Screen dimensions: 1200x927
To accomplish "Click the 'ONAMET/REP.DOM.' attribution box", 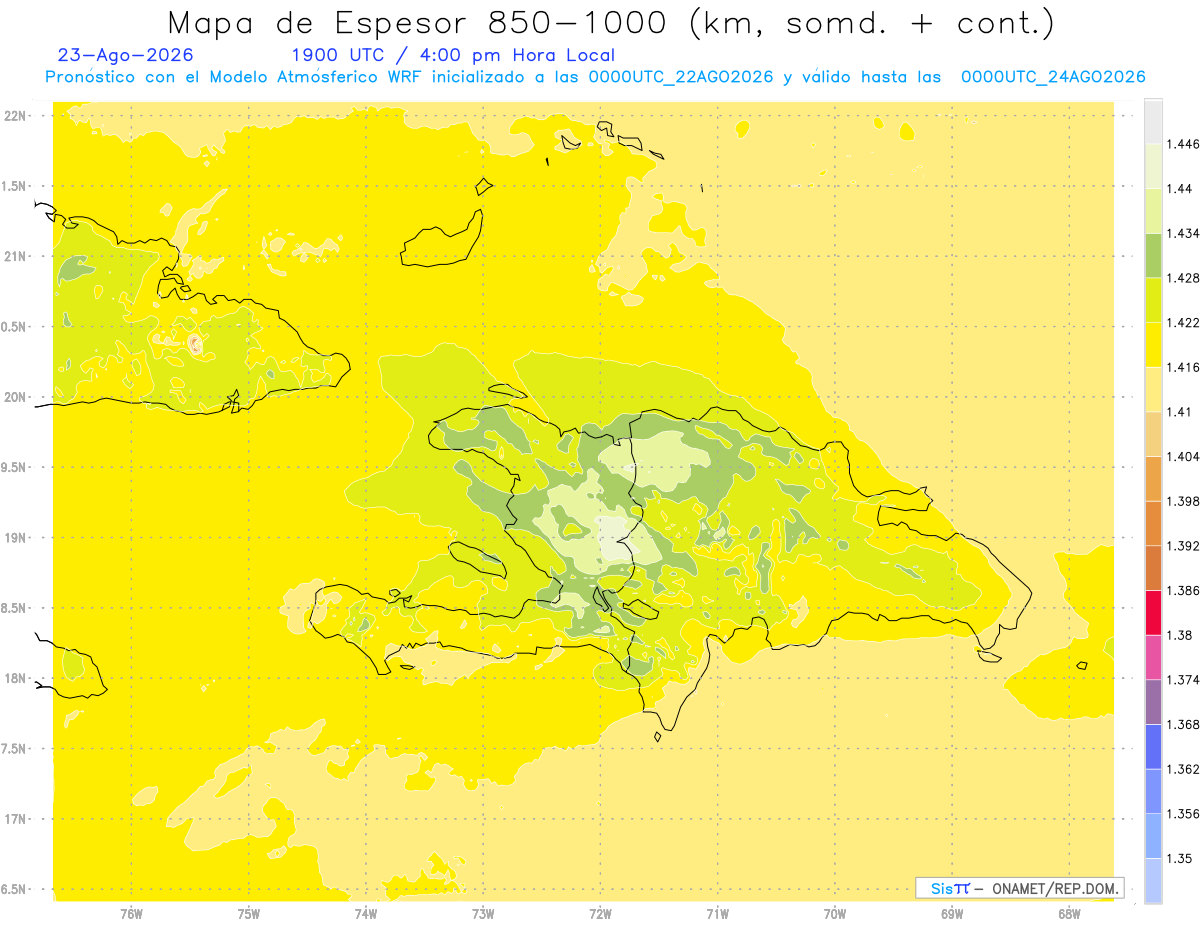I will click(x=1020, y=888).
